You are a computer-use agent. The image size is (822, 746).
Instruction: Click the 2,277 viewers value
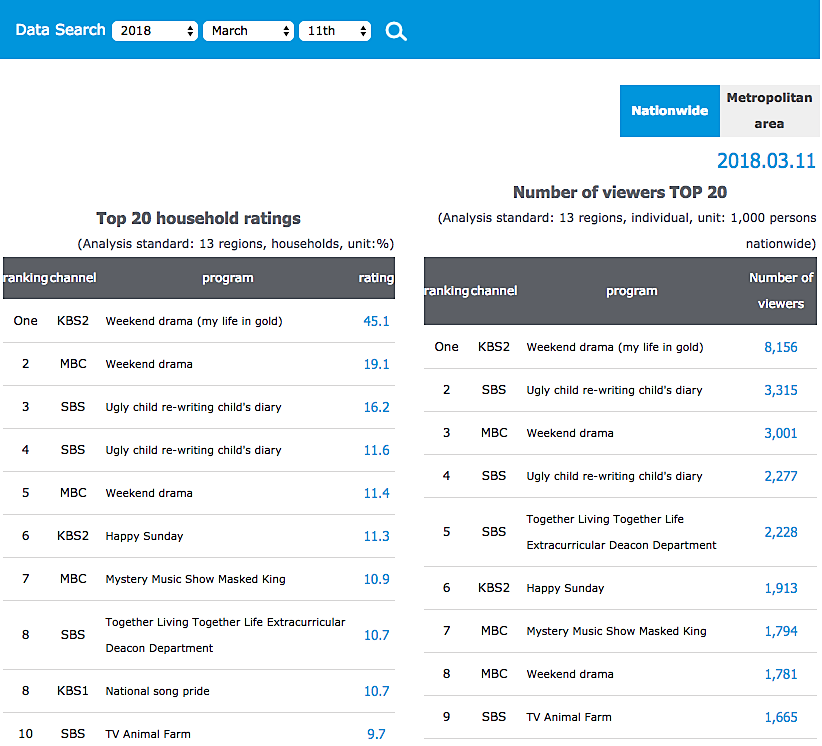click(x=781, y=476)
